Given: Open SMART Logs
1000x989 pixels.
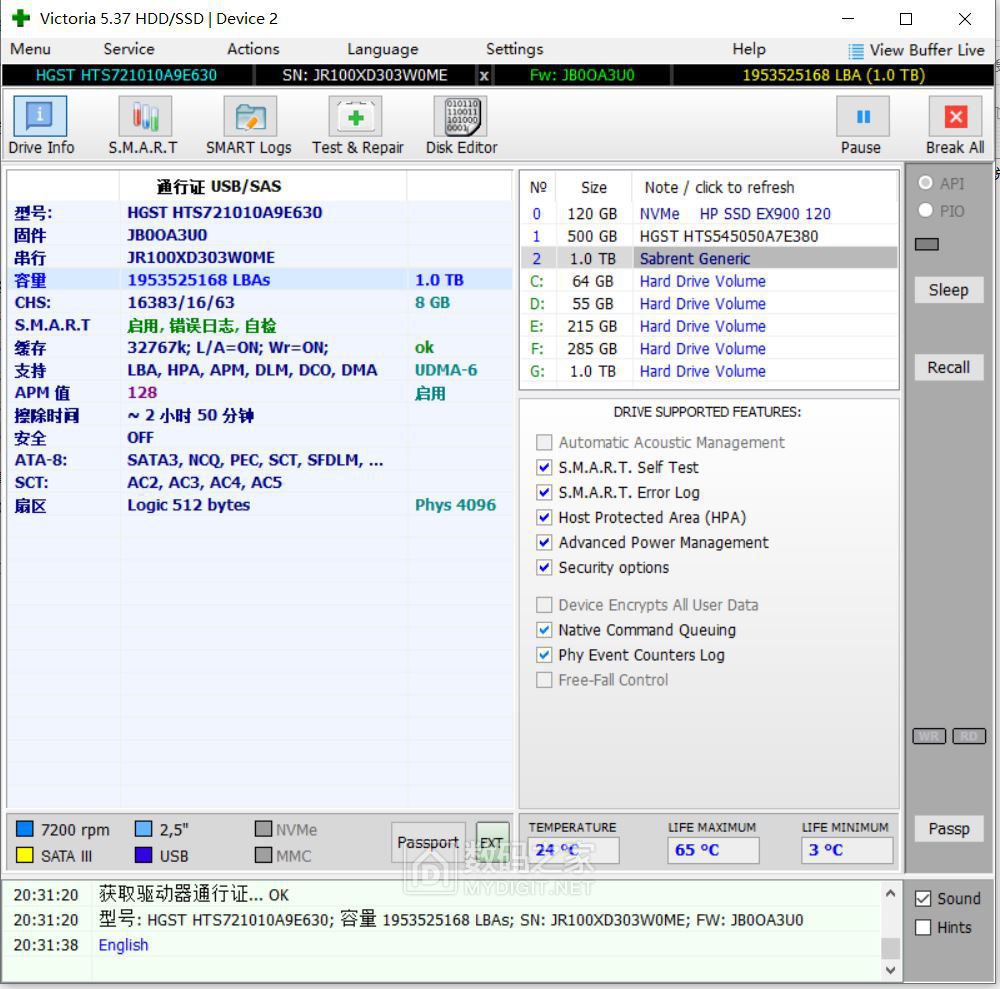Looking at the screenshot, I should [x=250, y=116].
